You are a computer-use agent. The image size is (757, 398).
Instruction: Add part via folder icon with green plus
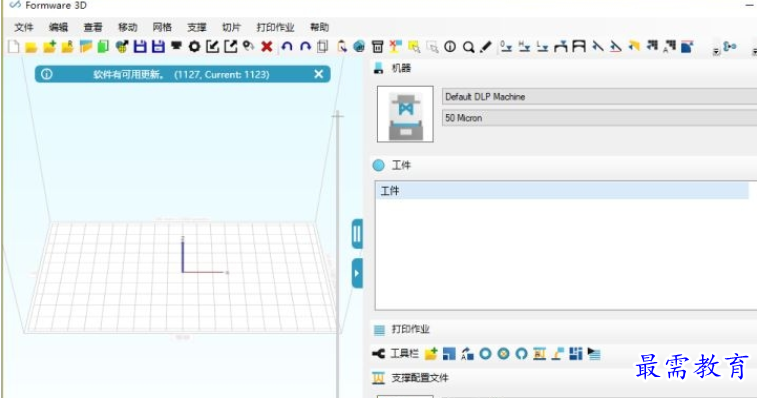tap(49, 47)
